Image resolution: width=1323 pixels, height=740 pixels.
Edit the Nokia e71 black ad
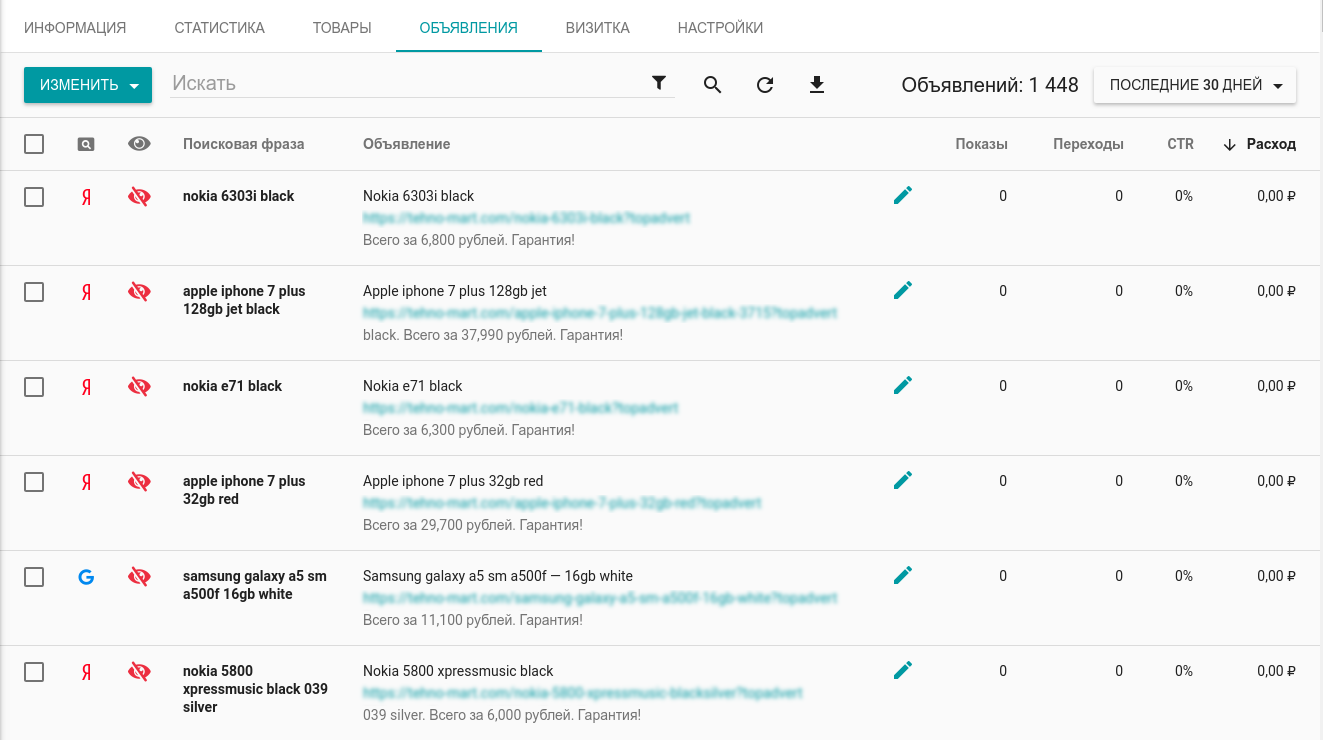[903, 385]
